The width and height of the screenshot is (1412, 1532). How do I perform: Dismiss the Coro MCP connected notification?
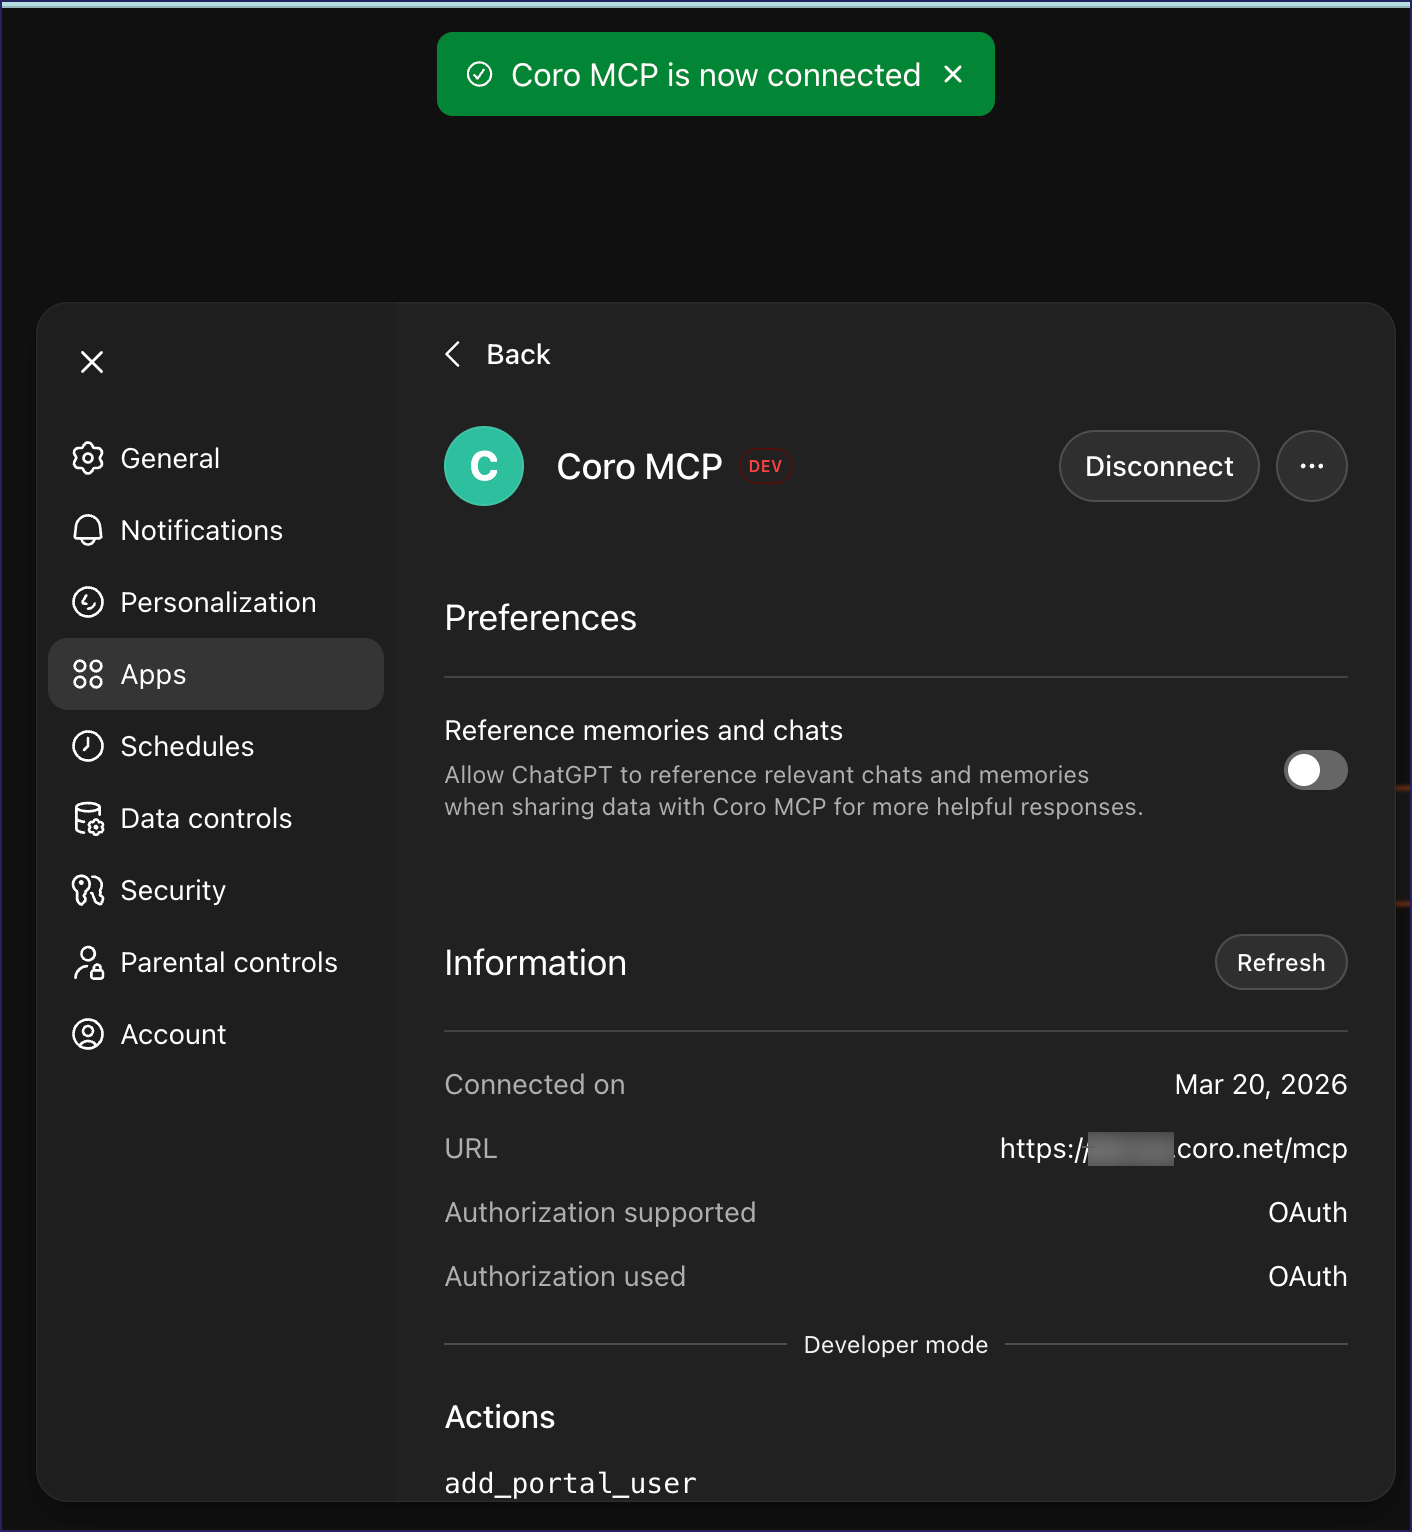click(x=953, y=74)
